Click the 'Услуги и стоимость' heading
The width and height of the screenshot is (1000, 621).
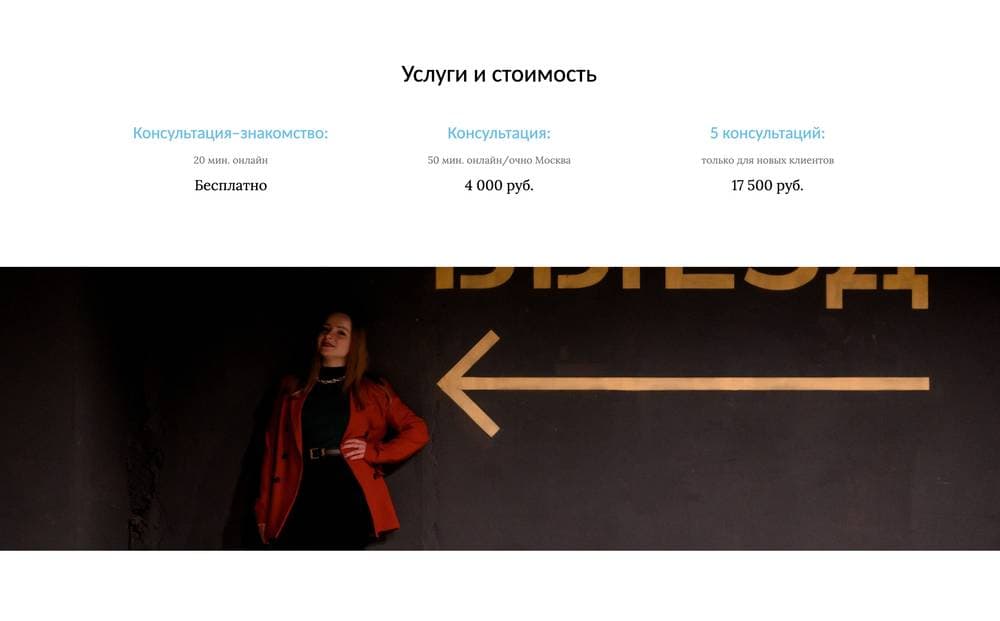(499, 75)
